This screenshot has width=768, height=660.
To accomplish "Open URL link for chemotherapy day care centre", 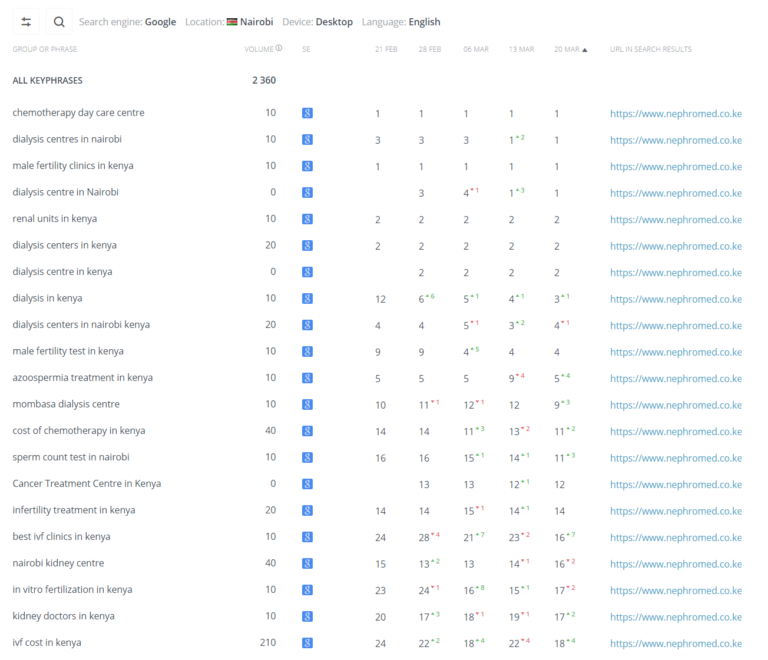I will pyautogui.click(x=675, y=114).
